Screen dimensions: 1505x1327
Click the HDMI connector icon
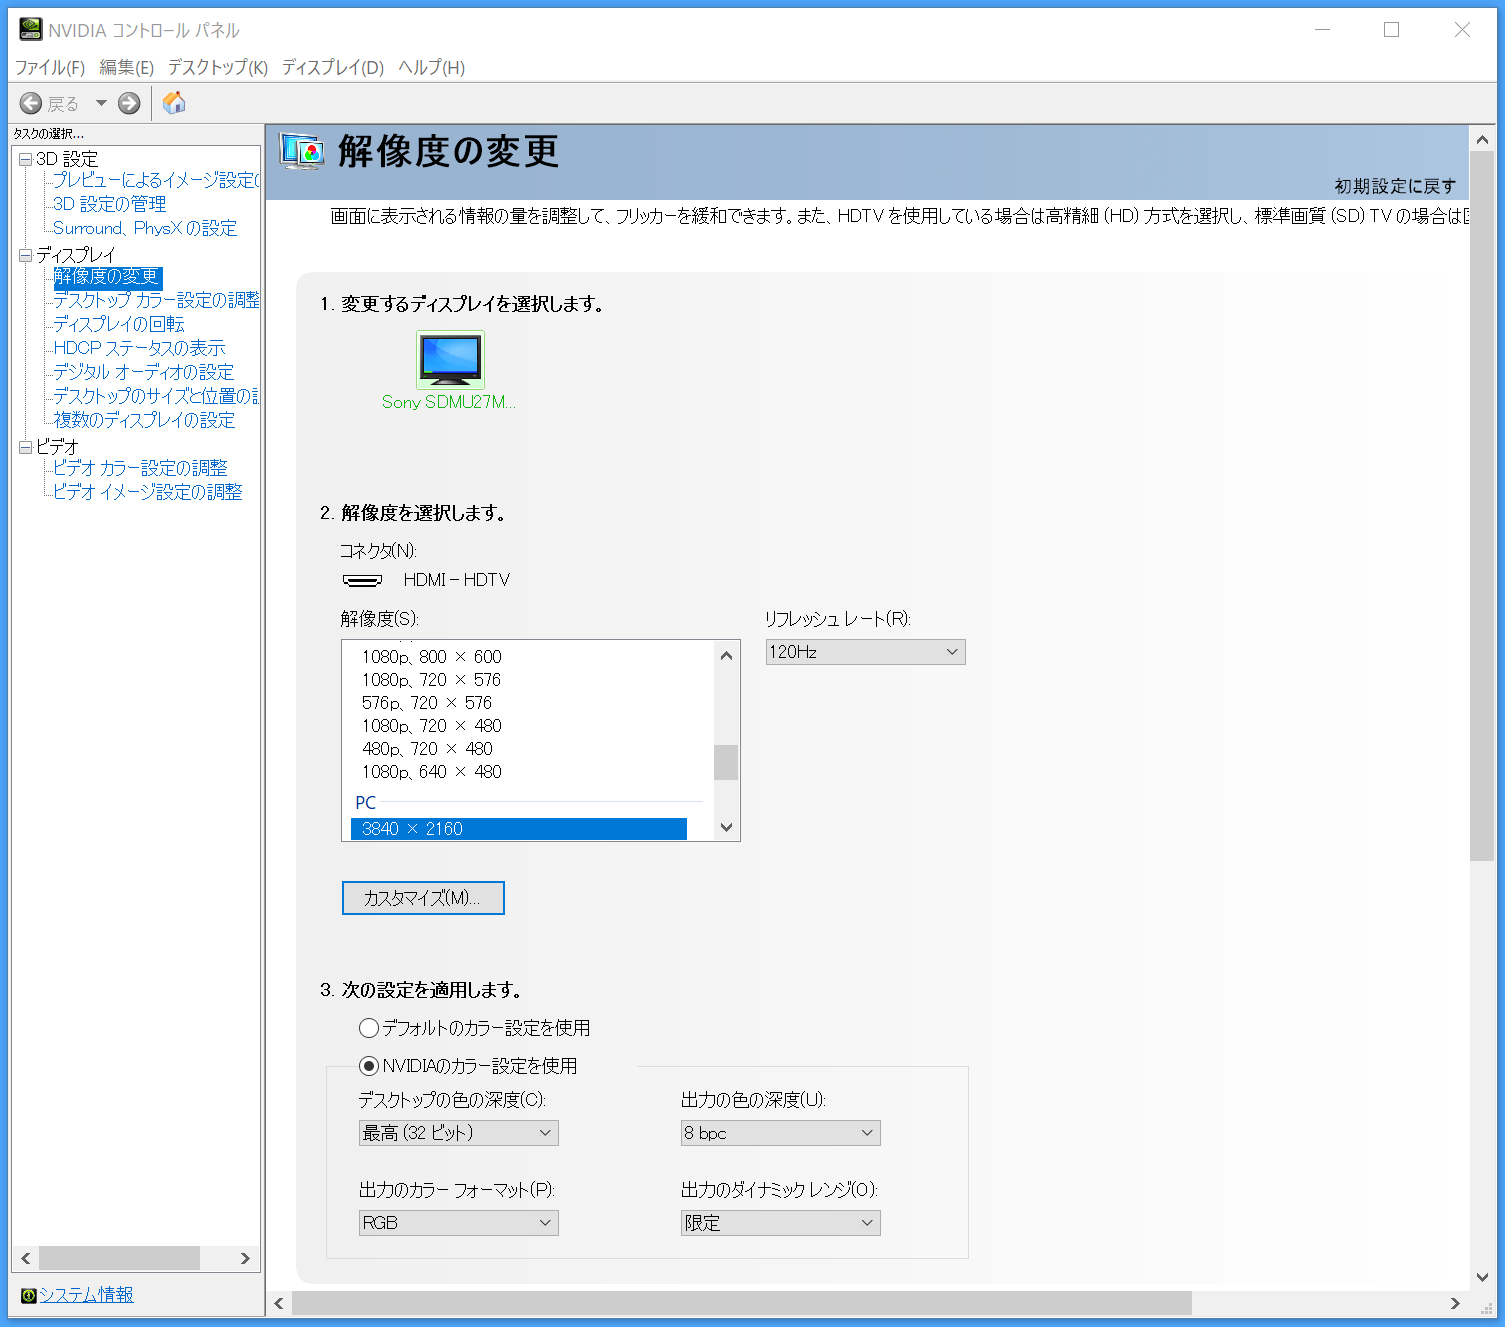click(x=362, y=580)
